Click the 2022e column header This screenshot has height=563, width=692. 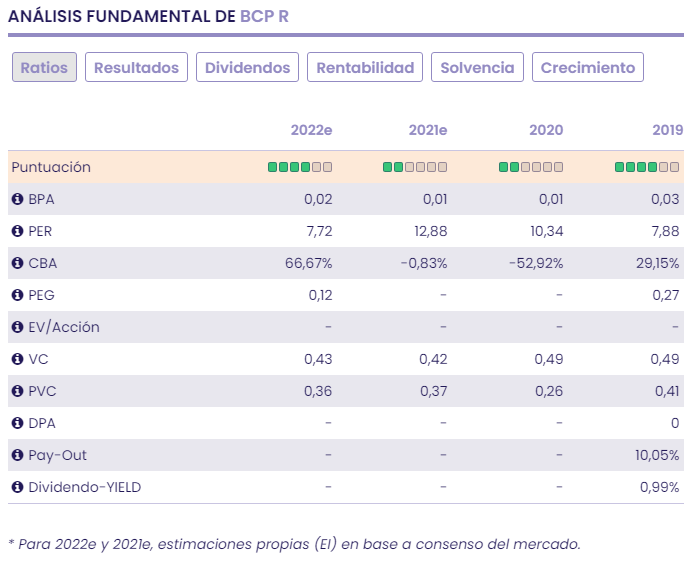[311, 130]
